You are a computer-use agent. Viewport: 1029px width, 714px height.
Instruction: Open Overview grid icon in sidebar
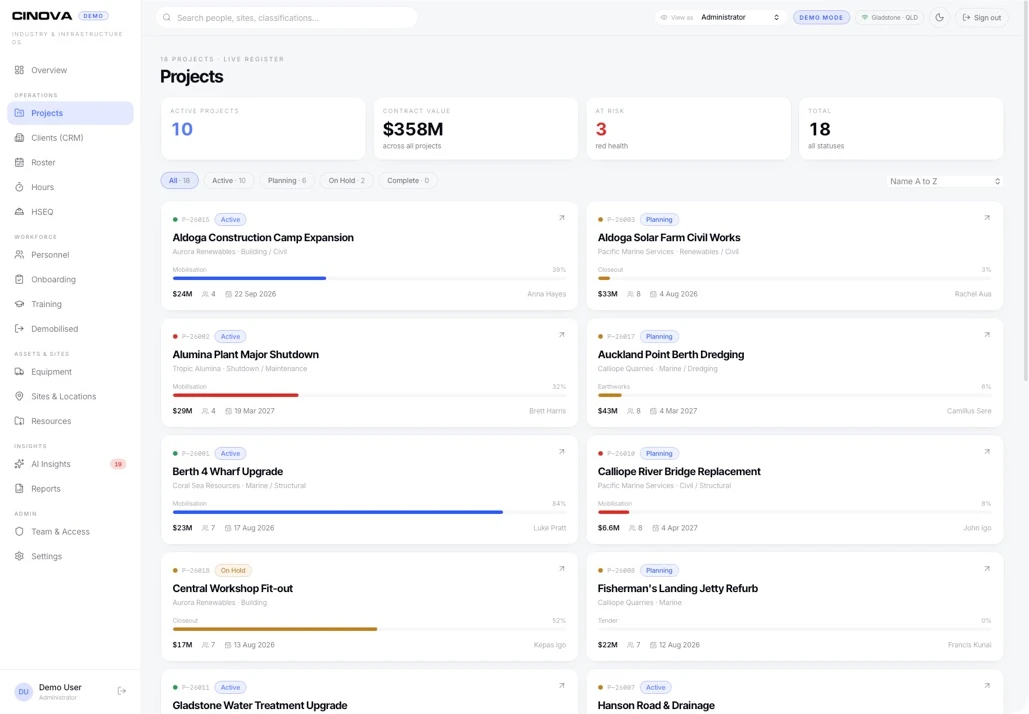tap(19, 70)
